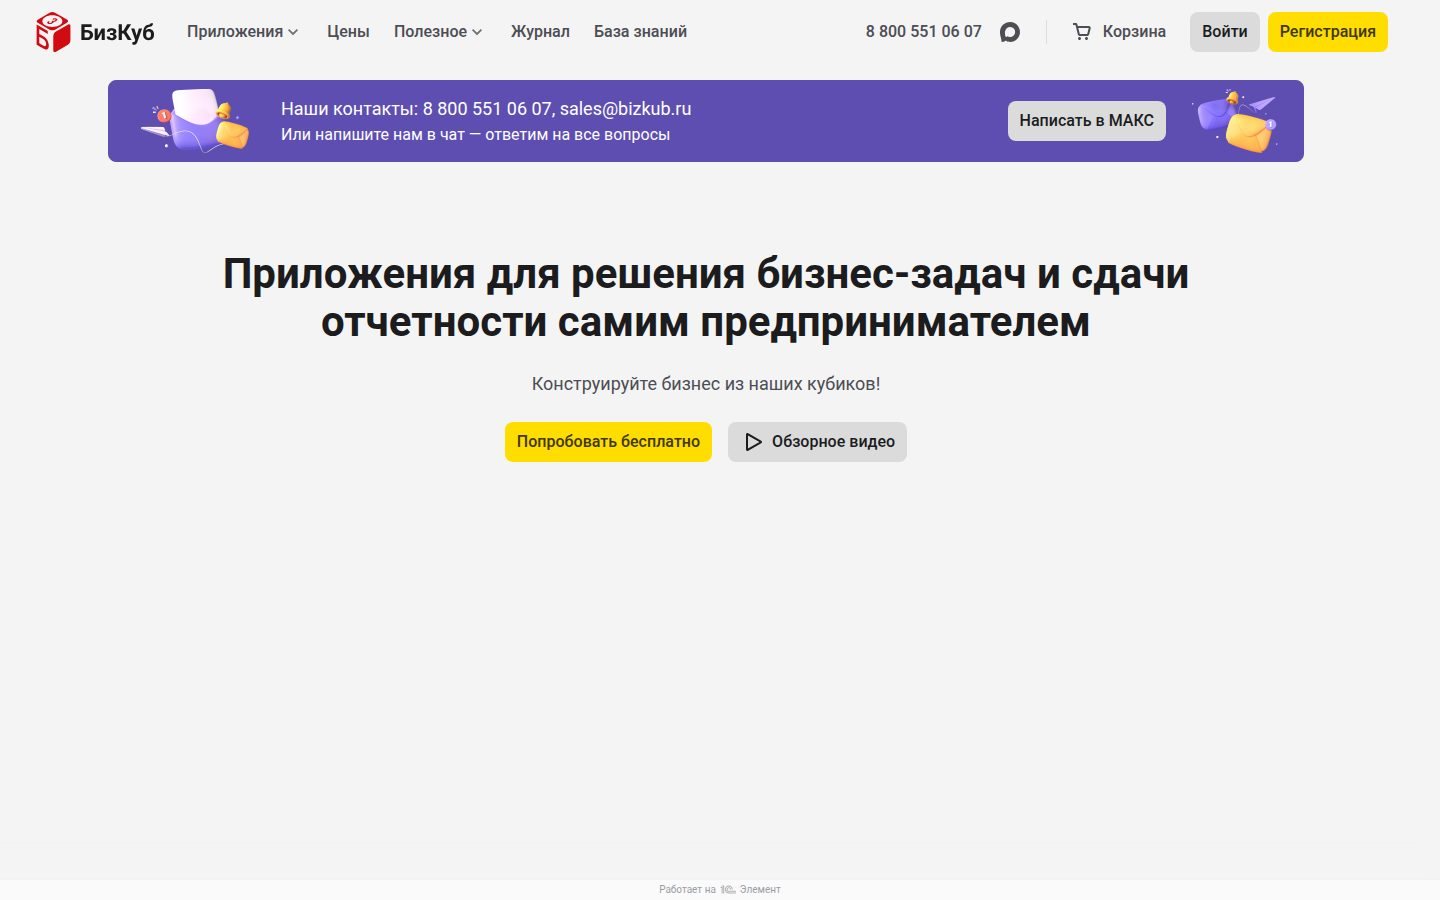Expand the Приложения dropdown menu
This screenshot has height=900, width=1440.
[243, 32]
